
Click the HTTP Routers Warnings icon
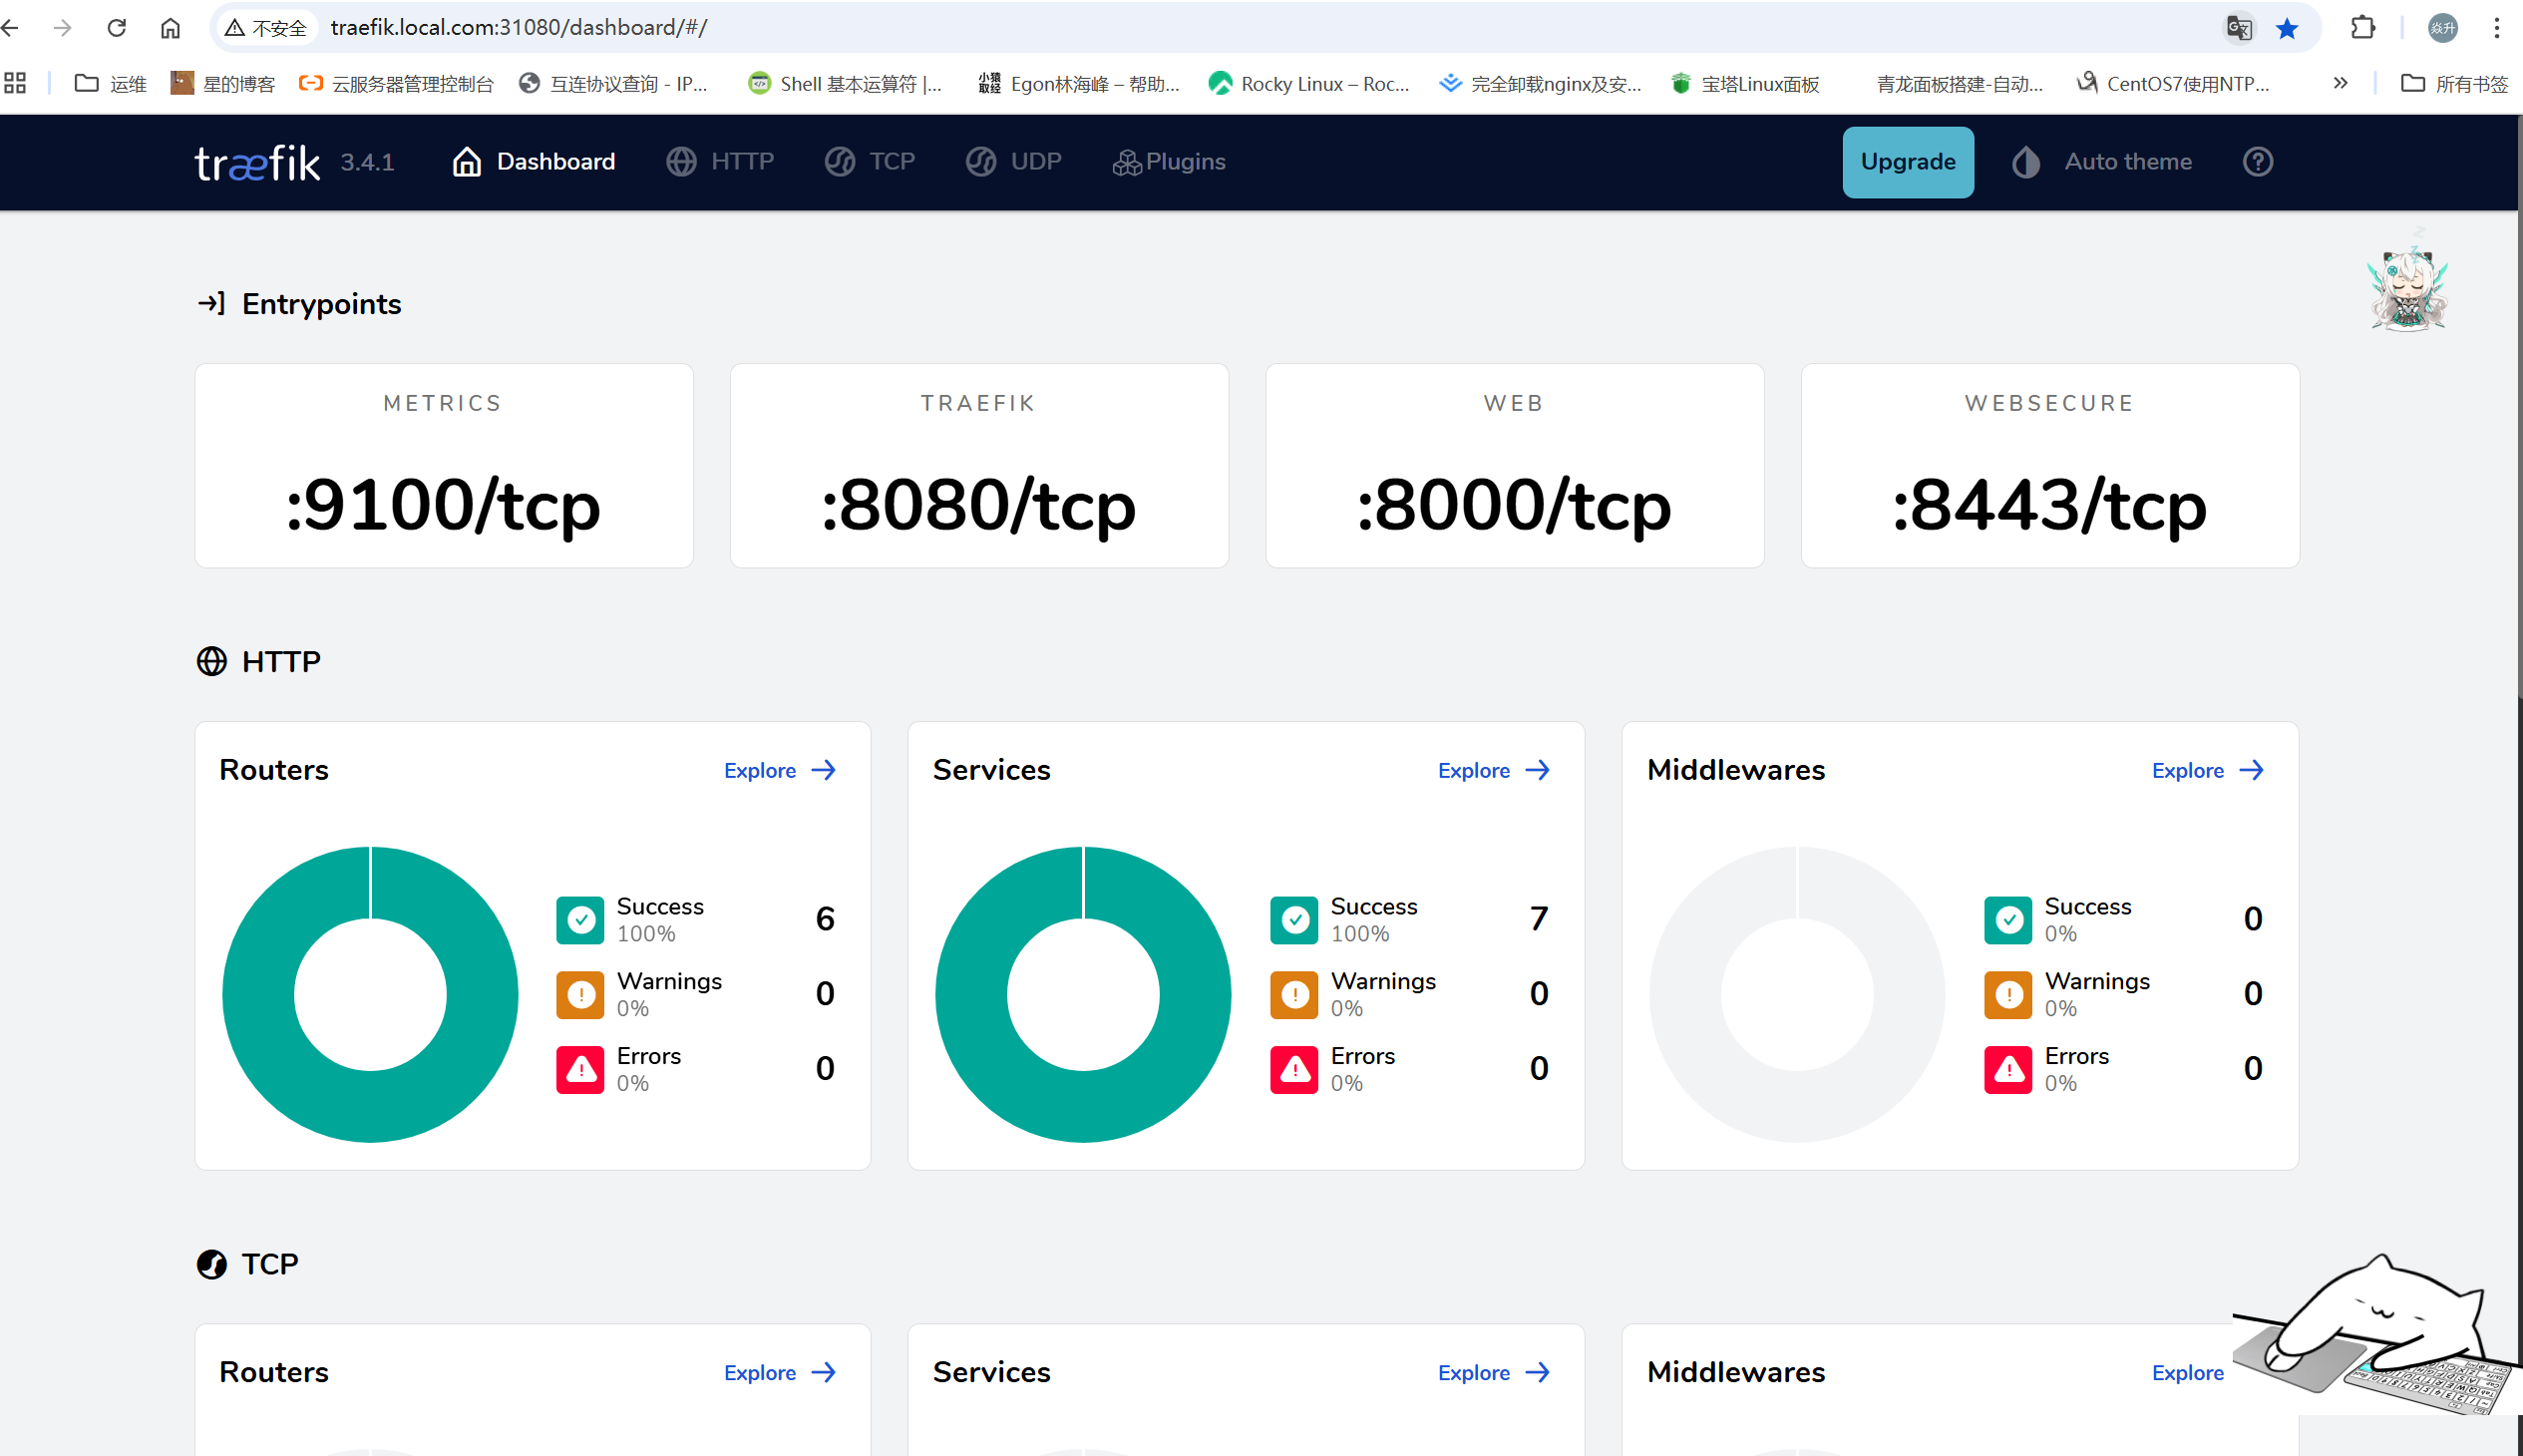pos(580,995)
